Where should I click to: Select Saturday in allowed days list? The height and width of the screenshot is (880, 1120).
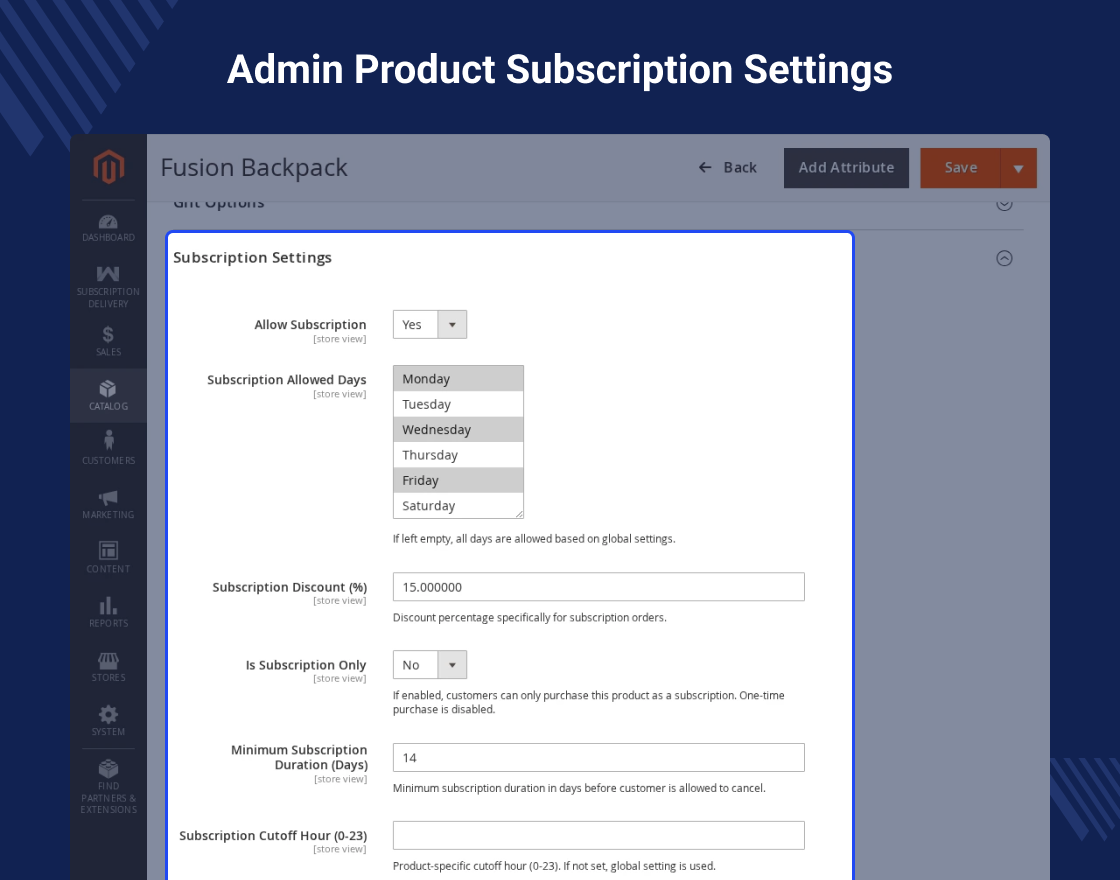coord(458,506)
